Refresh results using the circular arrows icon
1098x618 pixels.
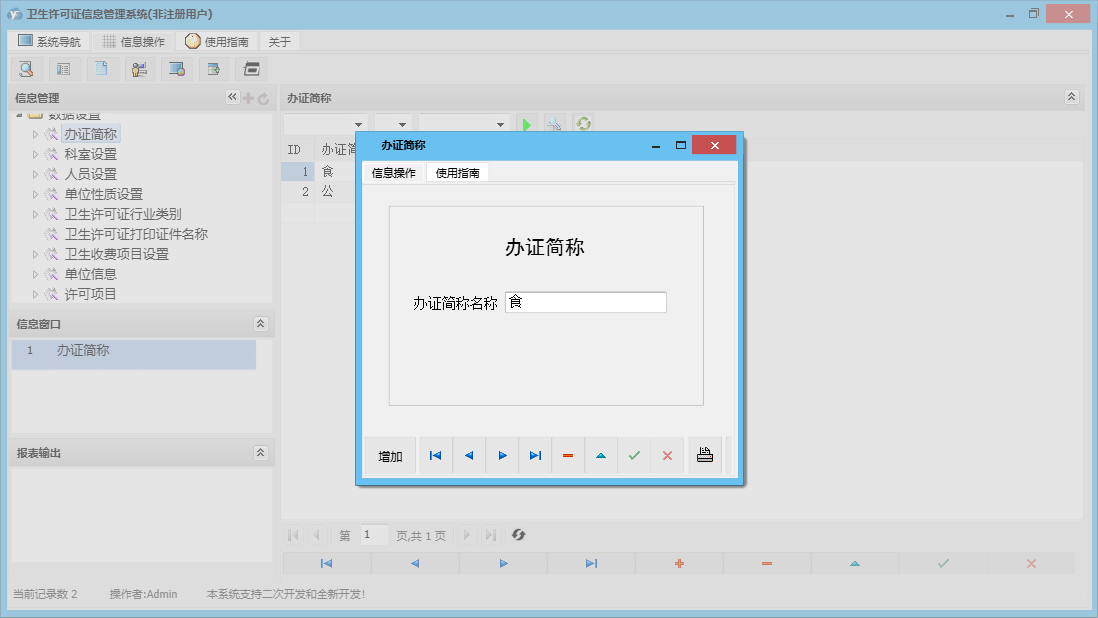click(x=583, y=123)
